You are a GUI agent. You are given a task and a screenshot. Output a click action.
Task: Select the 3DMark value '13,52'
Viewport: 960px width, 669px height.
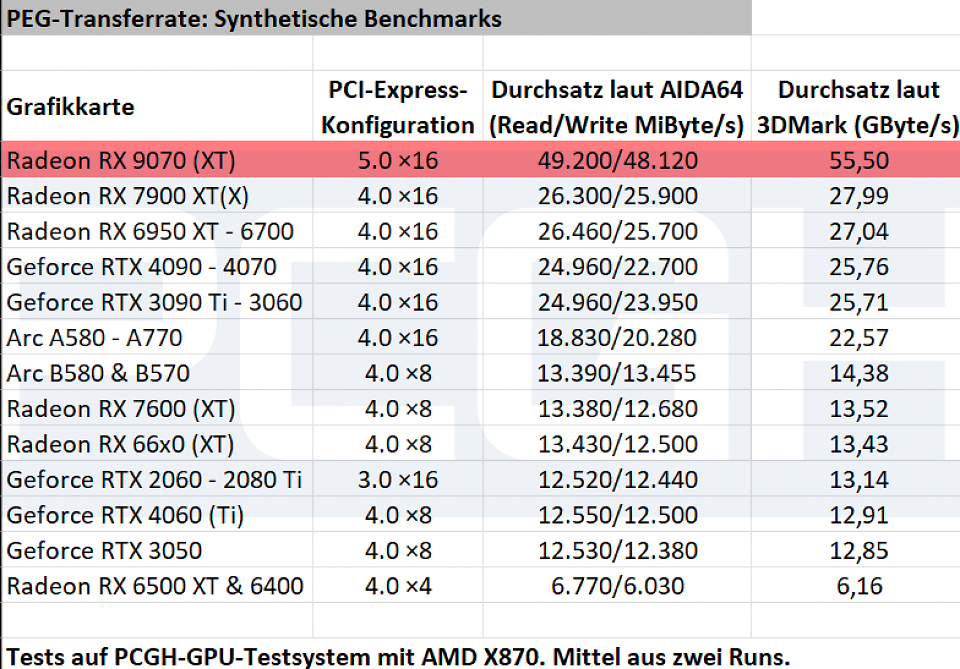click(859, 409)
